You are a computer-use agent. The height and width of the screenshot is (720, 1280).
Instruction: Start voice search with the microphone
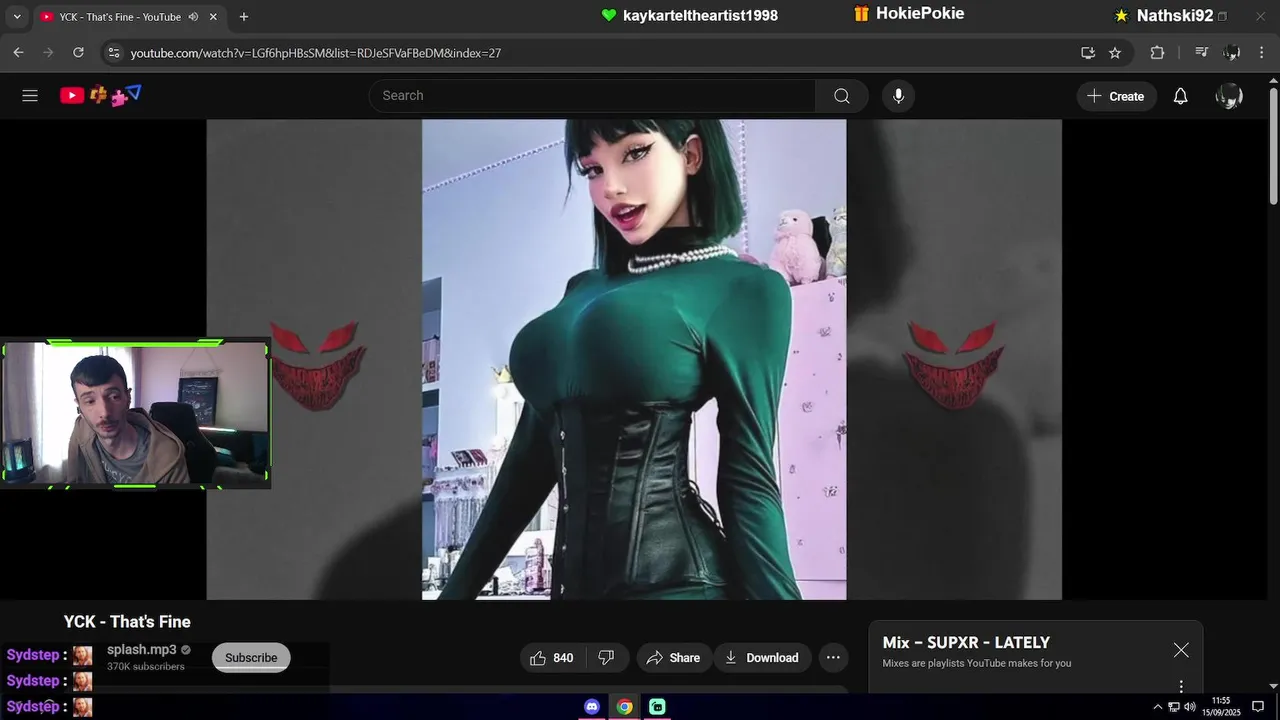(x=898, y=96)
